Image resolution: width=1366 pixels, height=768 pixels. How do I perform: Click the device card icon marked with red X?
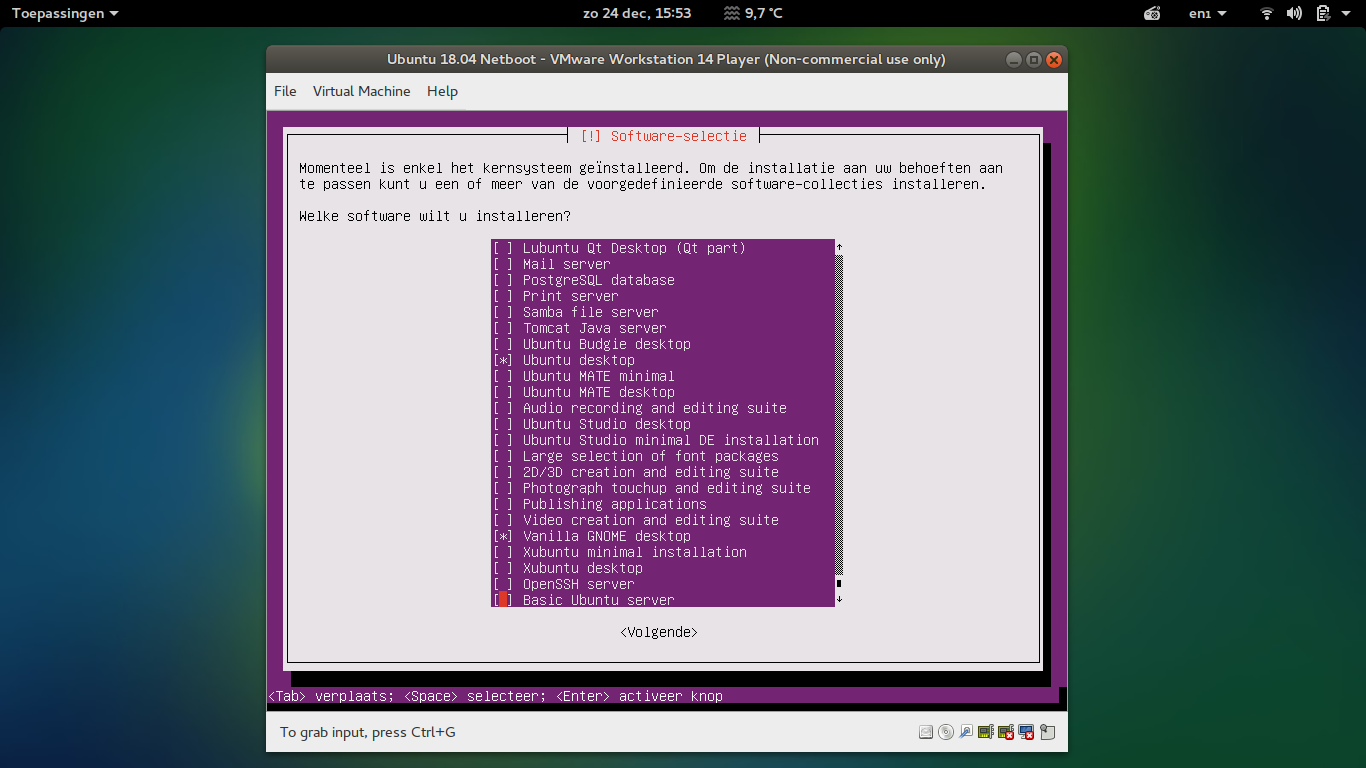pyautogui.click(x=1006, y=732)
